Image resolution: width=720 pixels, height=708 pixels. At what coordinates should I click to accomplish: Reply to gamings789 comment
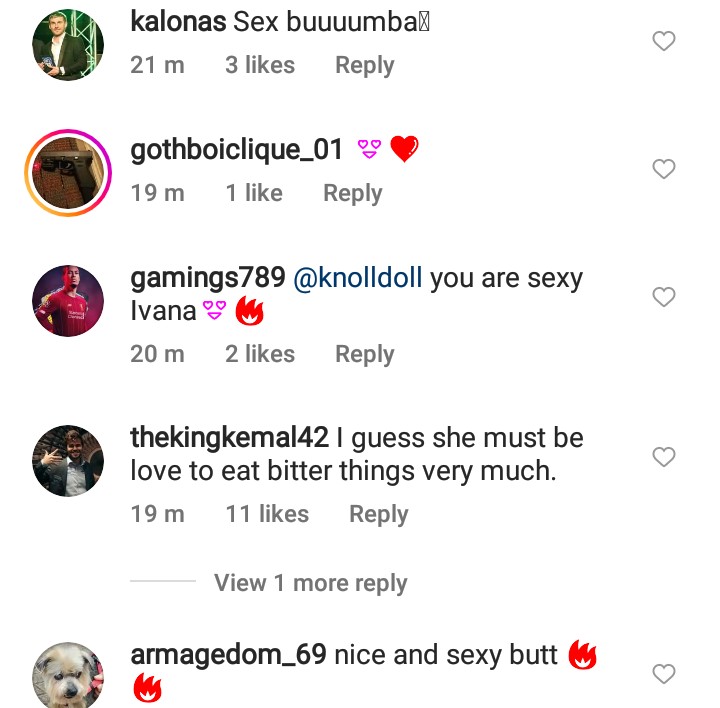pyautogui.click(x=364, y=354)
